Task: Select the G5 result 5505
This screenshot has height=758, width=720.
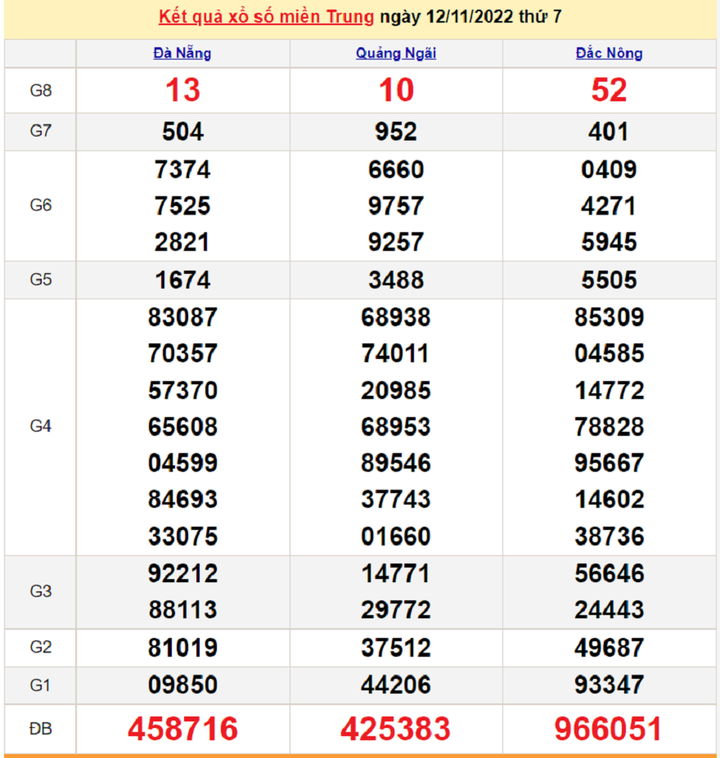Action: [609, 280]
